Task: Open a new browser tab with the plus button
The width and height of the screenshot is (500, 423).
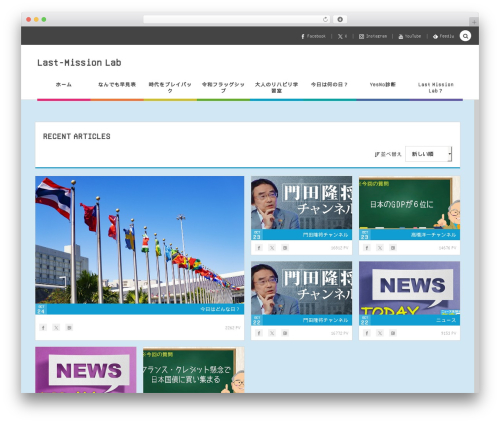Action: (474, 22)
